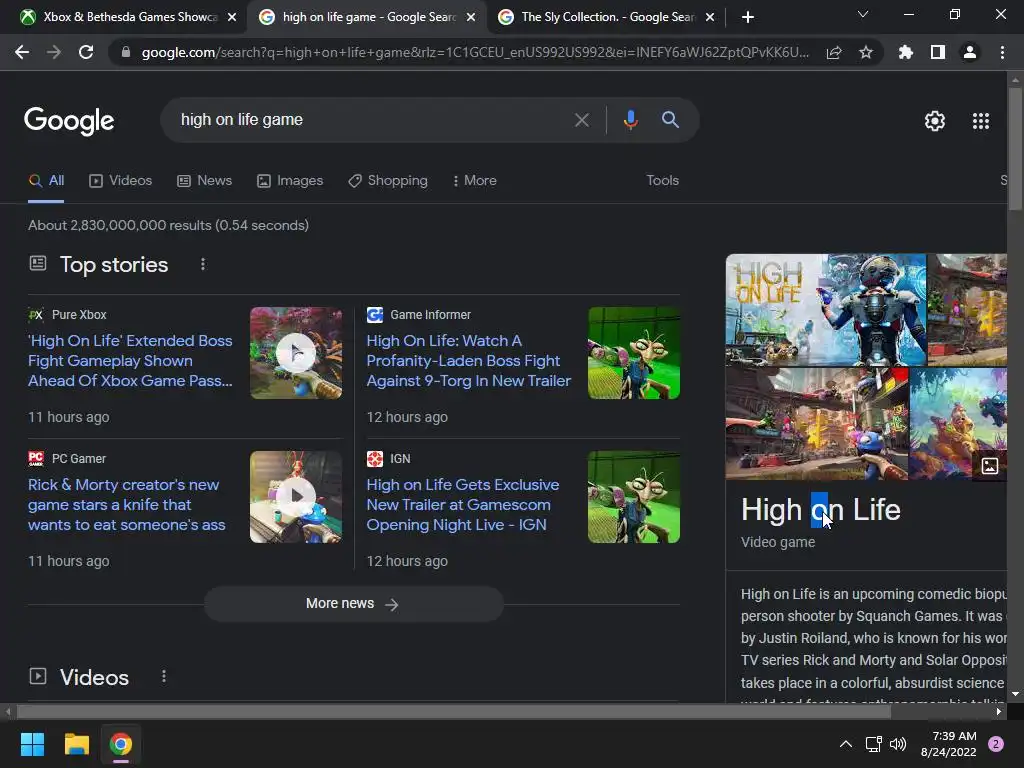Open Top stories three-dot options

[x=203, y=264]
